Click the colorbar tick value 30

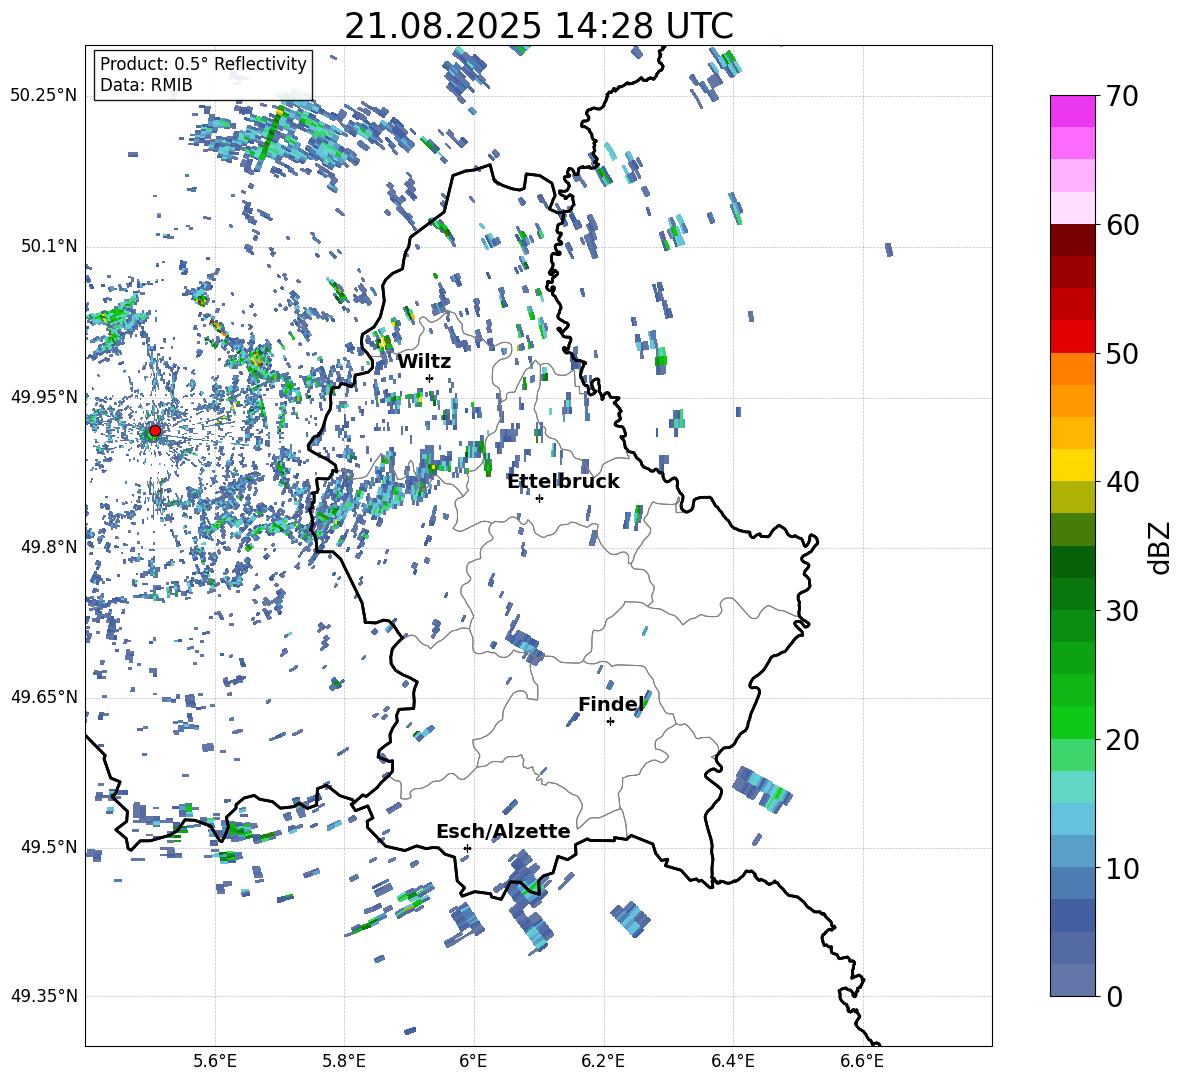[x=1121, y=610]
